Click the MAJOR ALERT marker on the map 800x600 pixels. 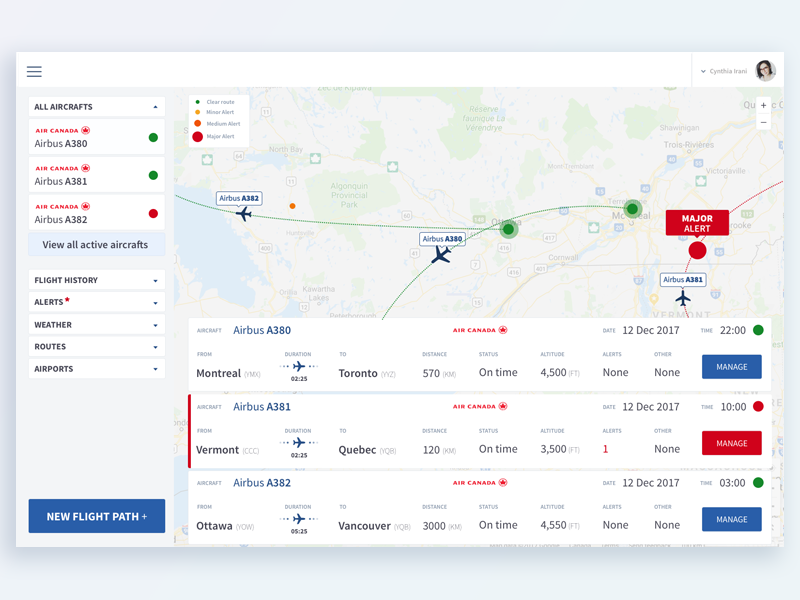click(x=696, y=222)
